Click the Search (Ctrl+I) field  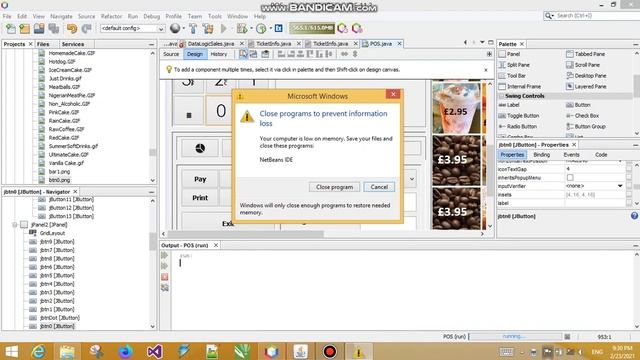596,16
